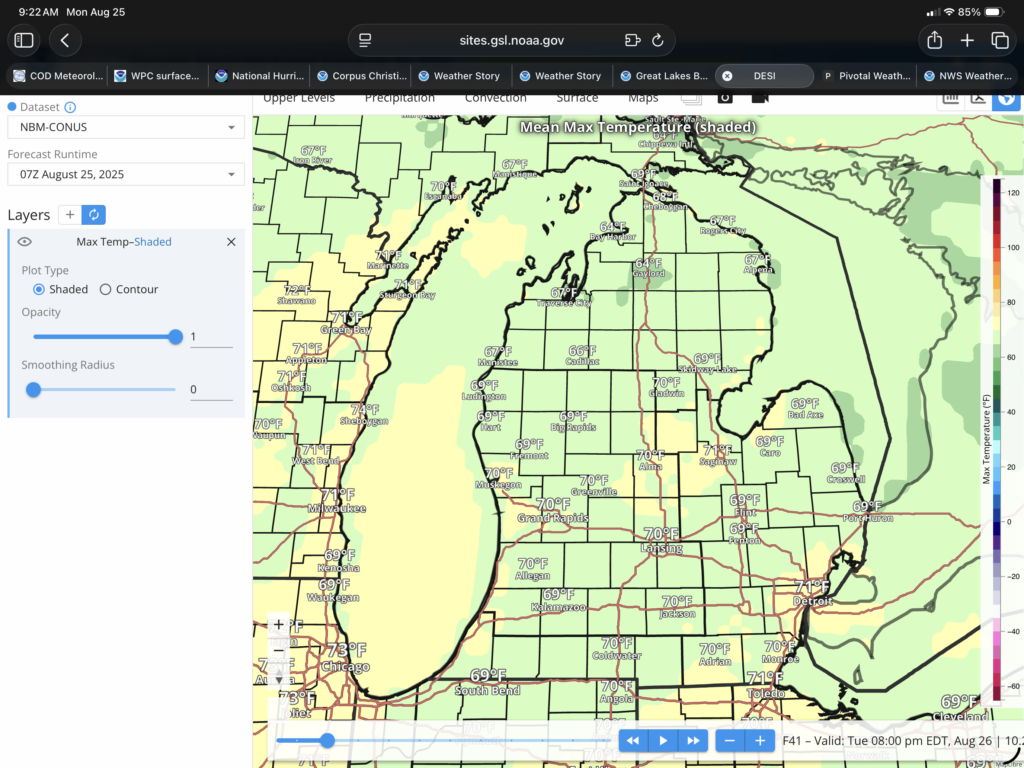The width and height of the screenshot is (1024, 768).
Task: Click the Smoothing Radius value field
Action: click(x=211, y=389)
